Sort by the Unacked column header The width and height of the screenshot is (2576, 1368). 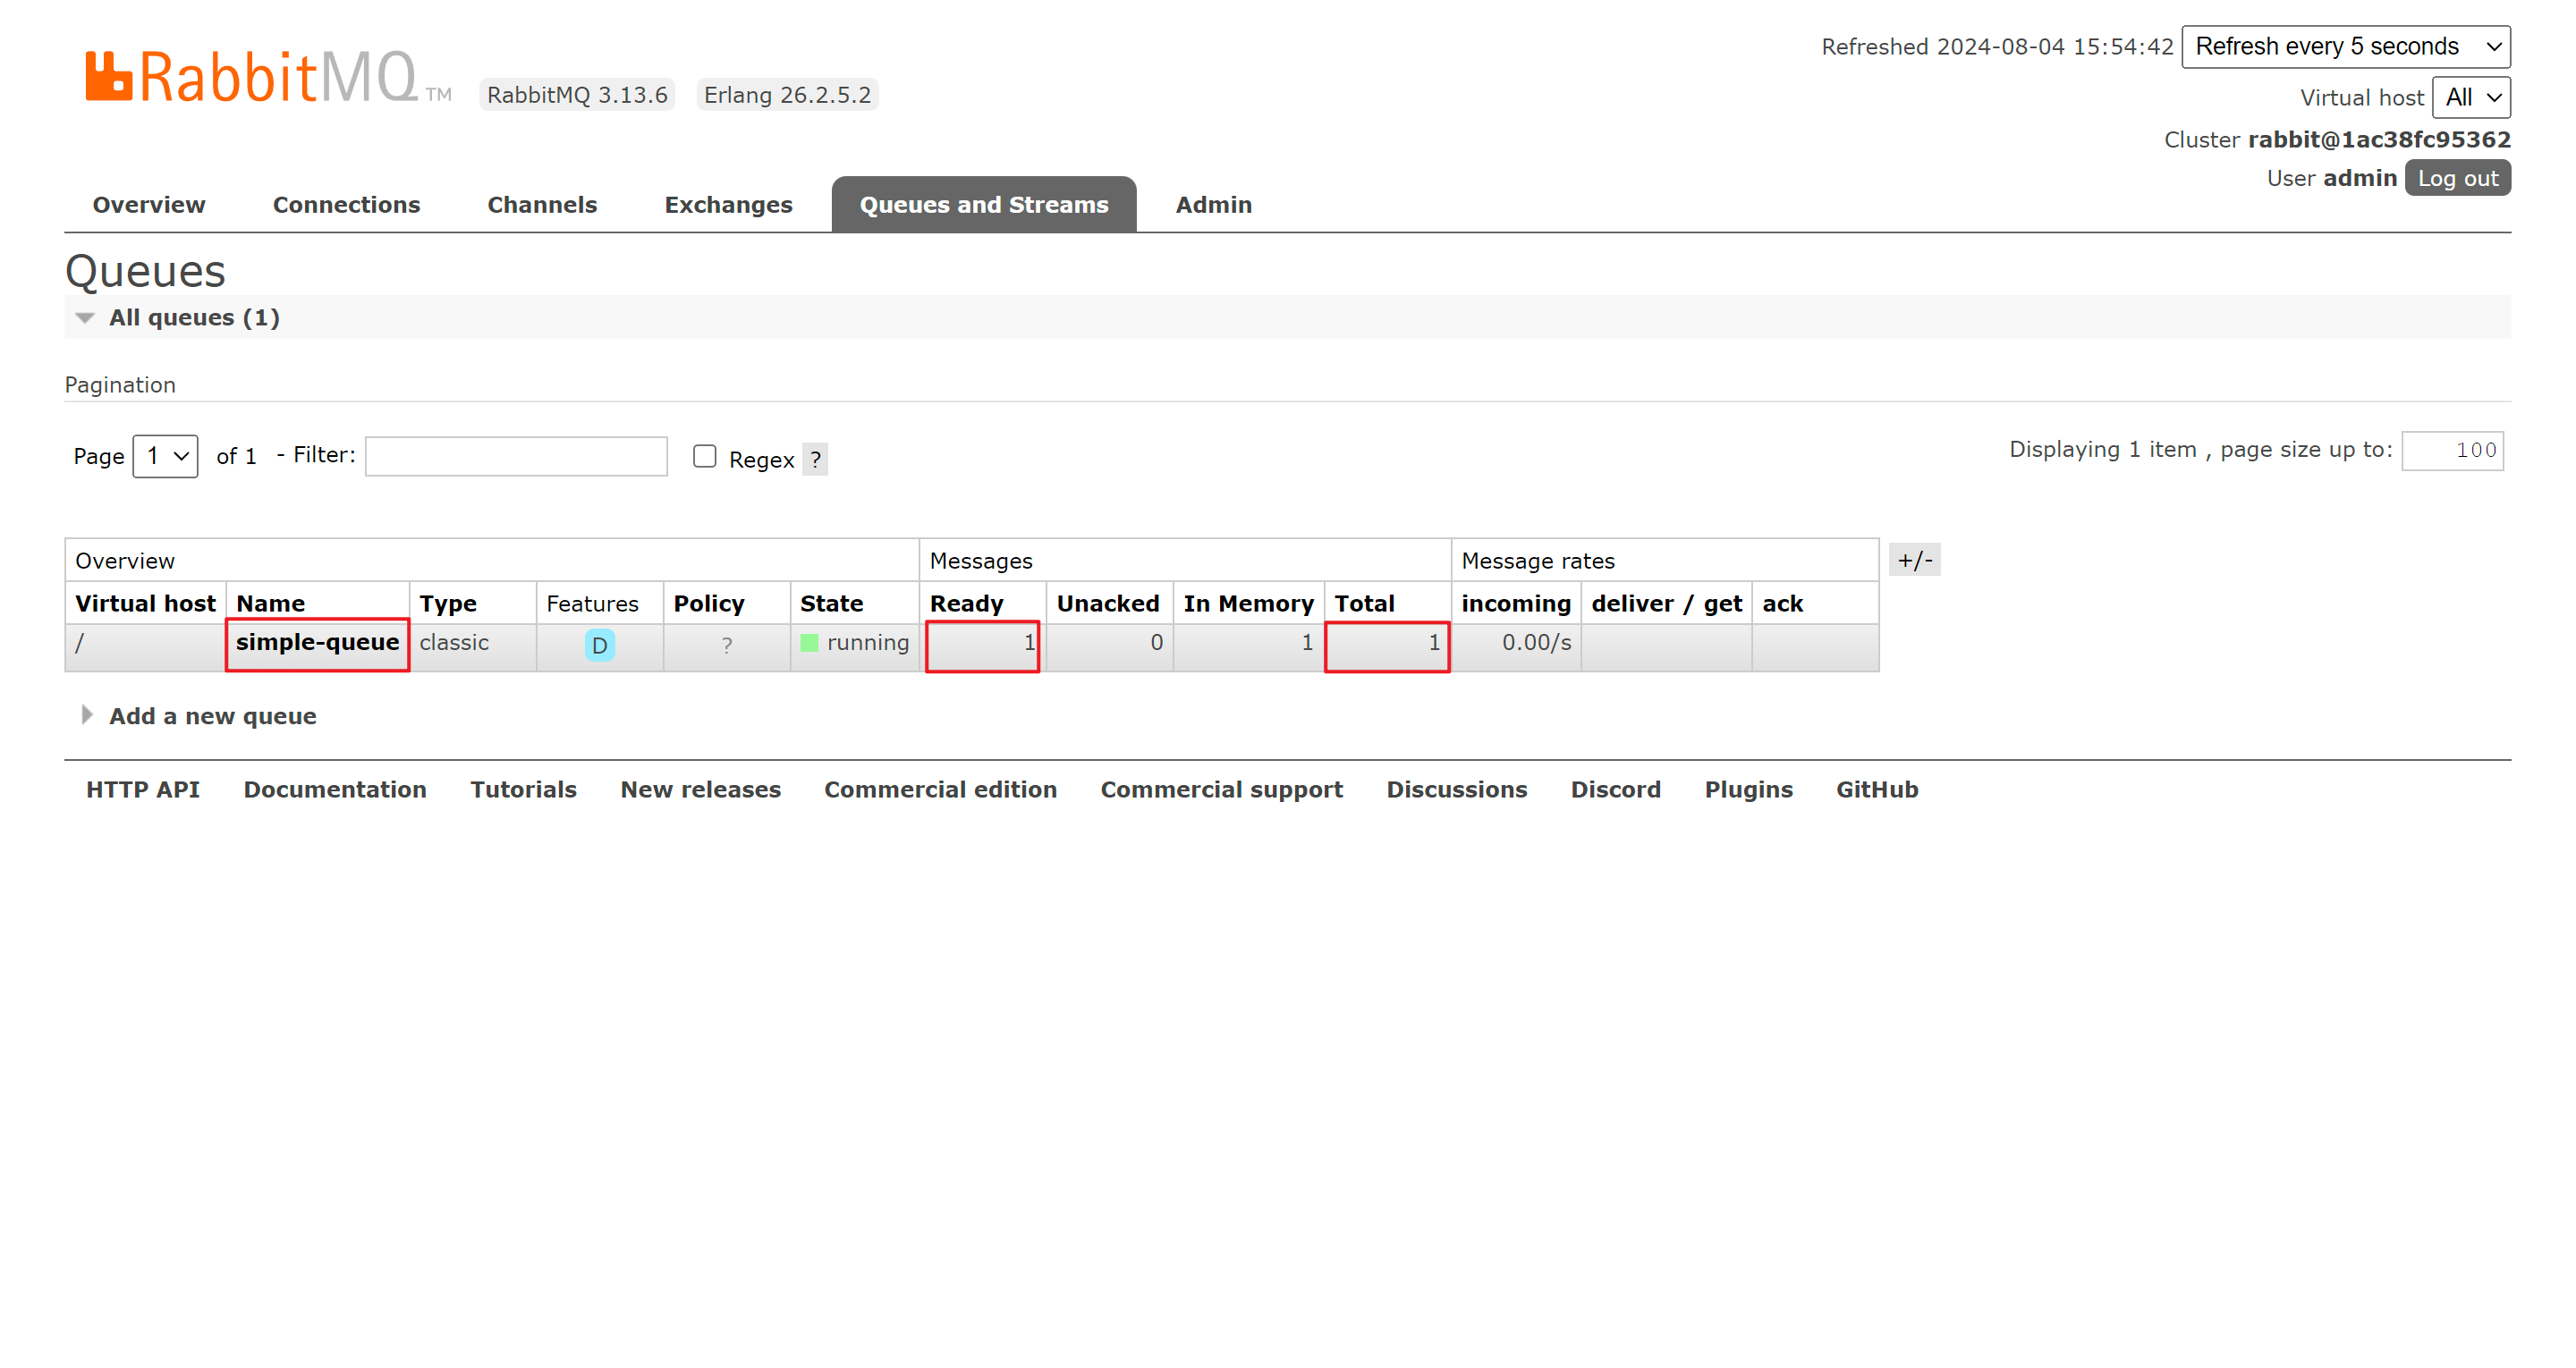click(1108, 604)
